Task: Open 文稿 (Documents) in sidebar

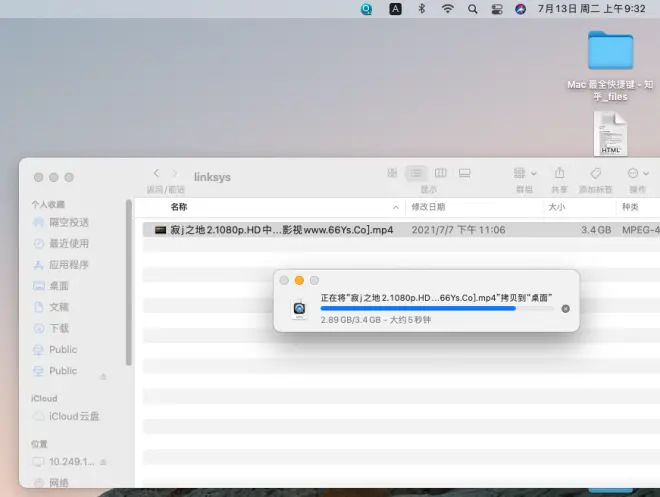Action: 51,307
